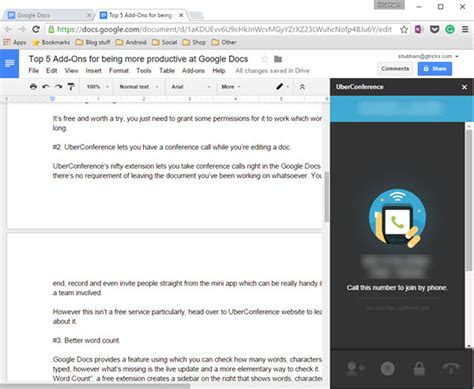Screen dimensions: 474x389
Task: Click the Pocket extension icon
Action: tap(434, 29)
